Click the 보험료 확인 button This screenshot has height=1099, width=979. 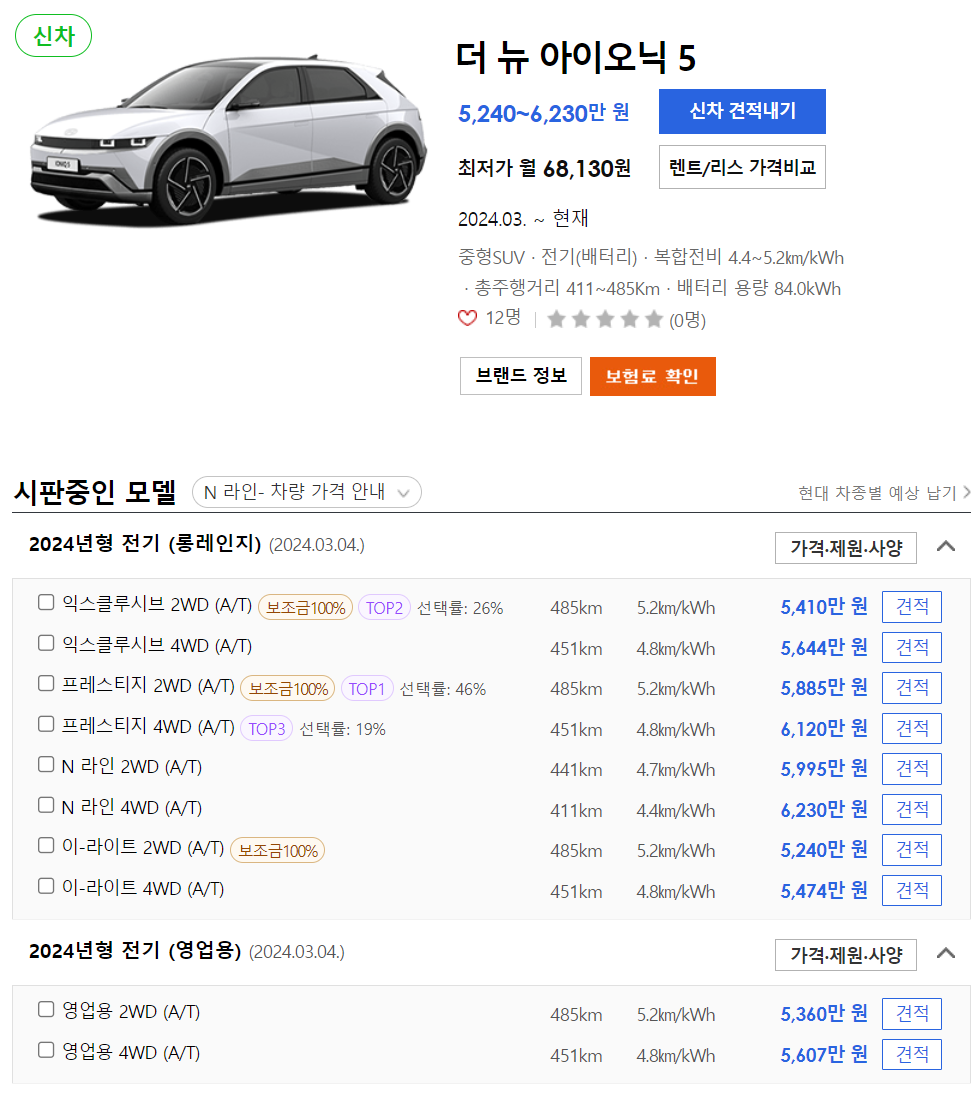coord(652,376)
